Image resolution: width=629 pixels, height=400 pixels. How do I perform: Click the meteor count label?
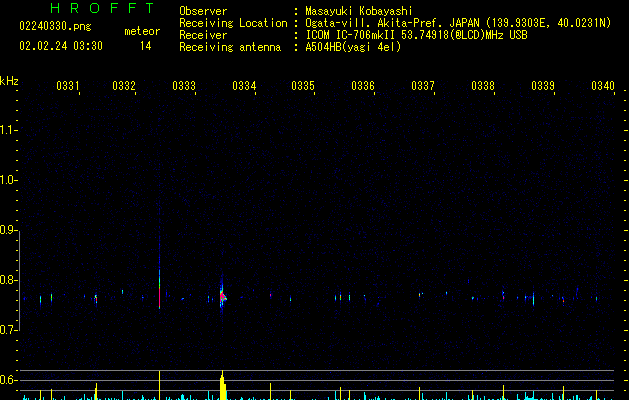point(142,31)
